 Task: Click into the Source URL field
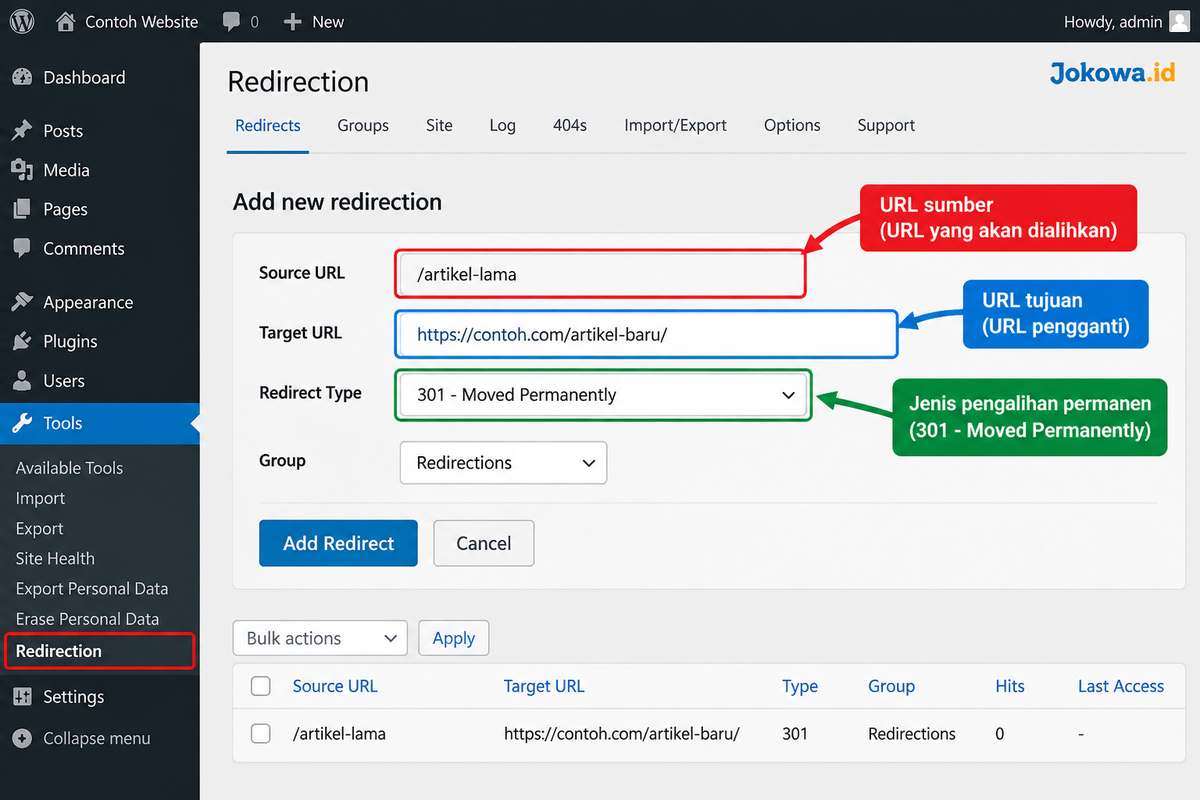point(600,274)
